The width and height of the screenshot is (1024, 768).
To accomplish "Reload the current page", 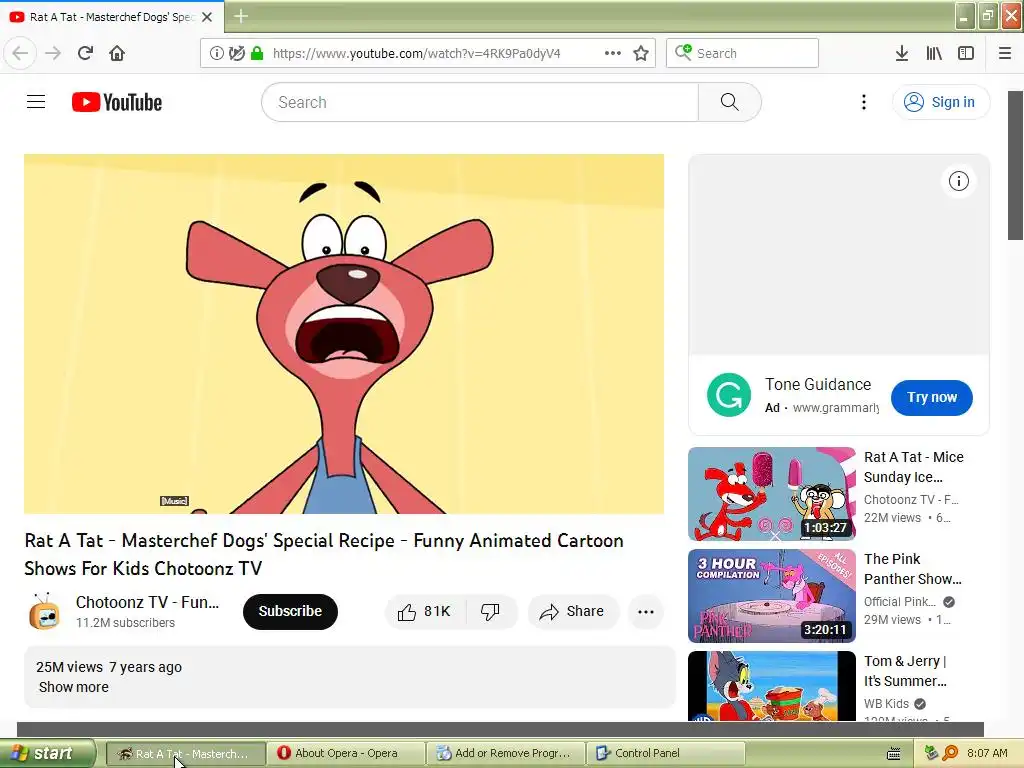I will (85, 53).
